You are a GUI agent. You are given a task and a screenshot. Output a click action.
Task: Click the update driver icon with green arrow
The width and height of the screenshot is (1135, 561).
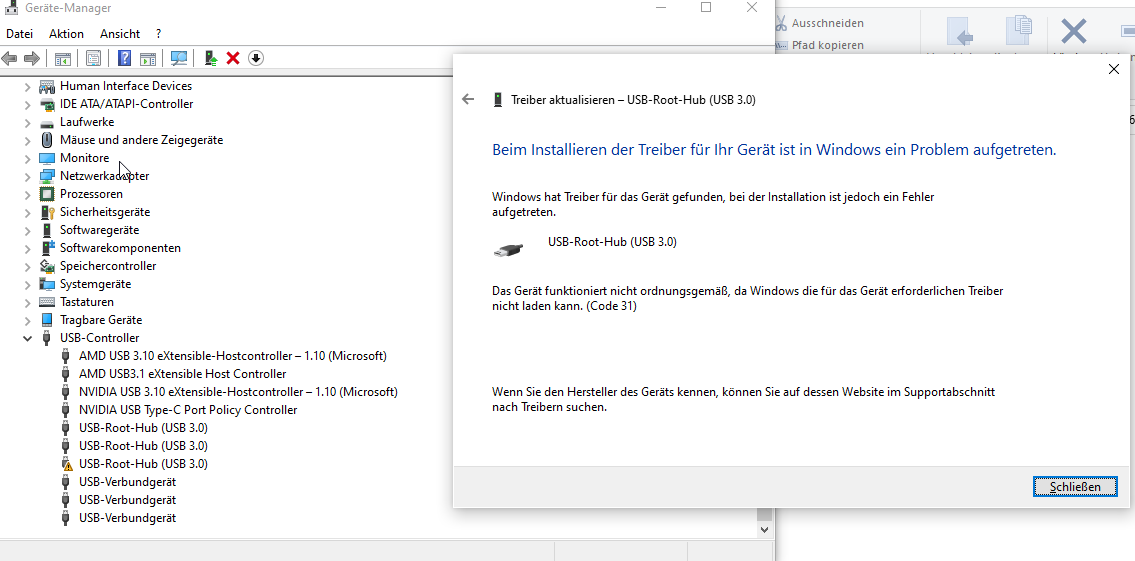[211, 58]
